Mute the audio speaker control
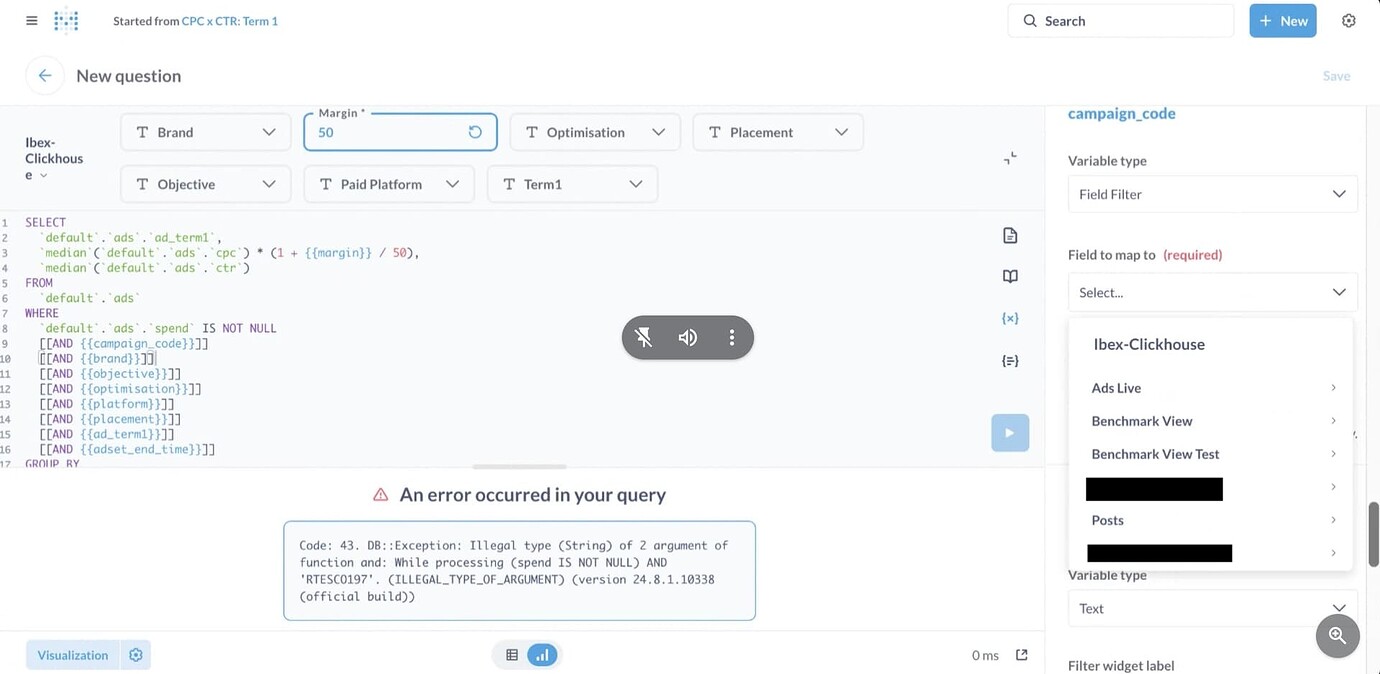Screen dimensions: 1380x674 click(x=688, y=338)
